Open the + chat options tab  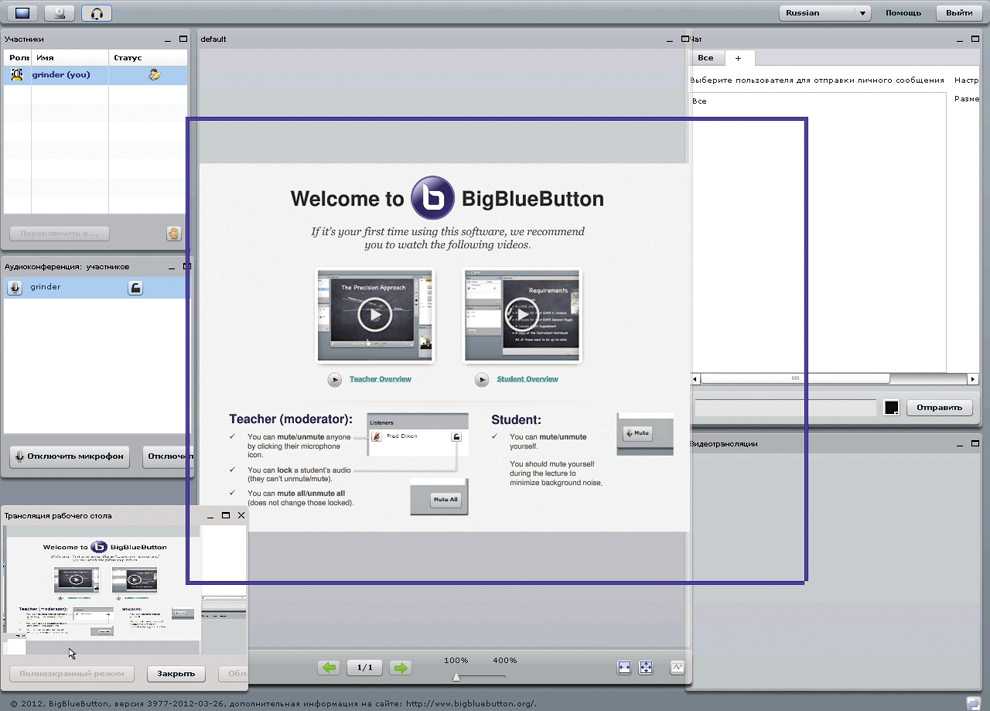[x=738, y=58]
